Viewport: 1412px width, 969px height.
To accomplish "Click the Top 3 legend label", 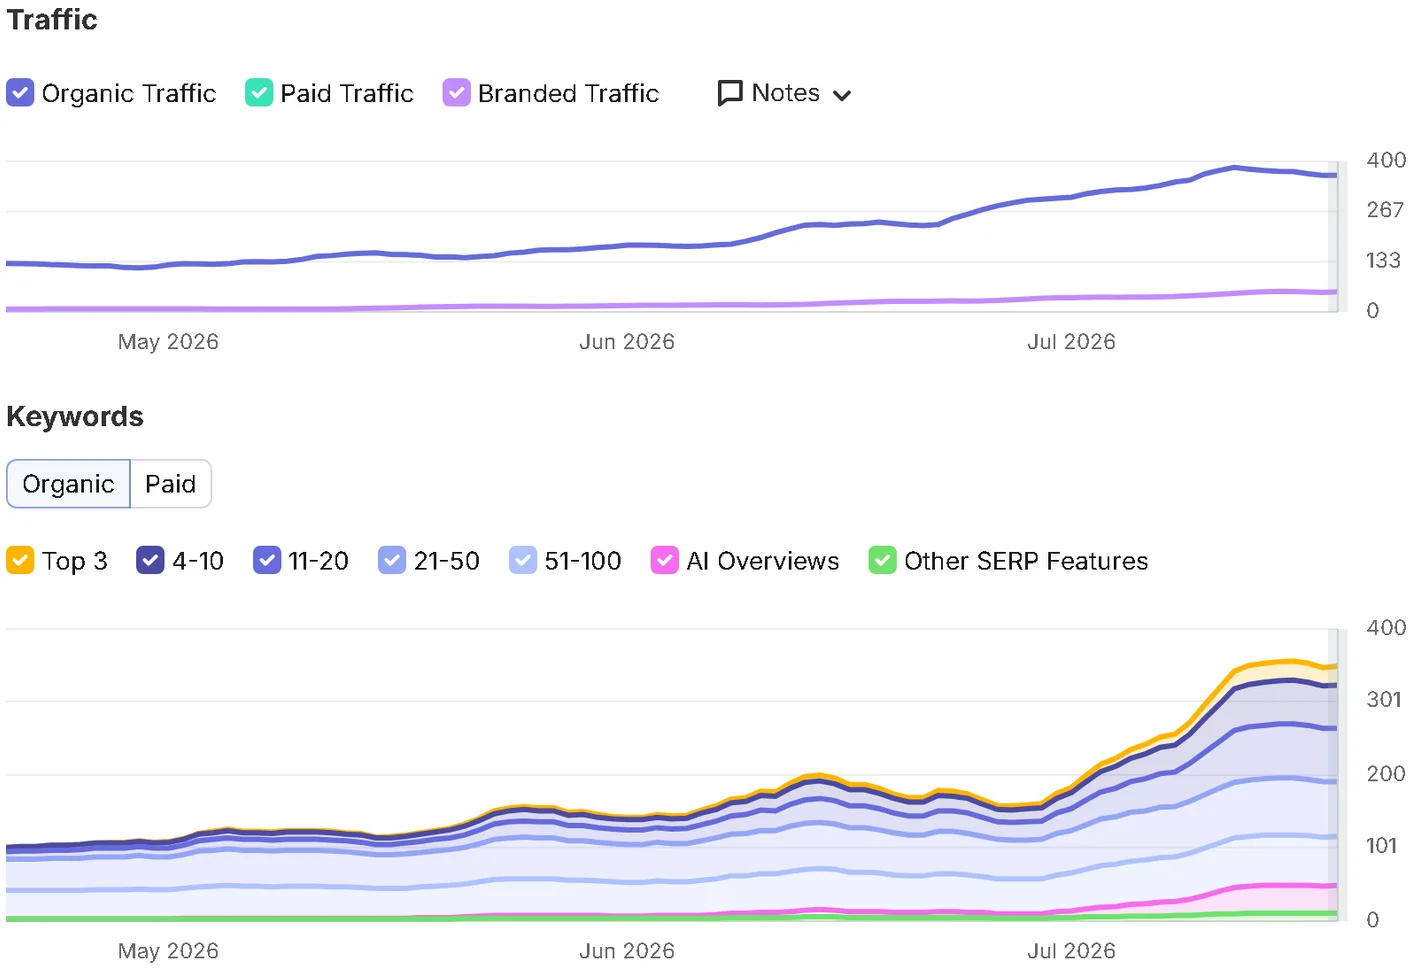I will coord(75,561).
